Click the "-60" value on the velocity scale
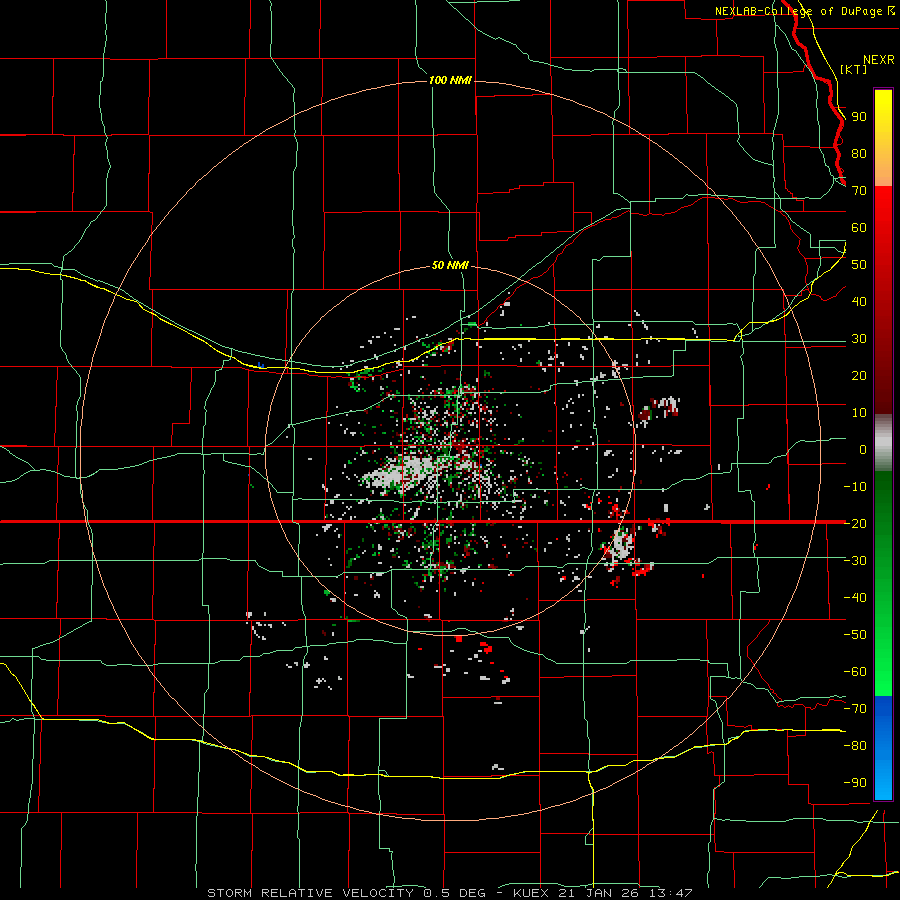The height and width of the screenshot is (900, 900). point(855,672)
